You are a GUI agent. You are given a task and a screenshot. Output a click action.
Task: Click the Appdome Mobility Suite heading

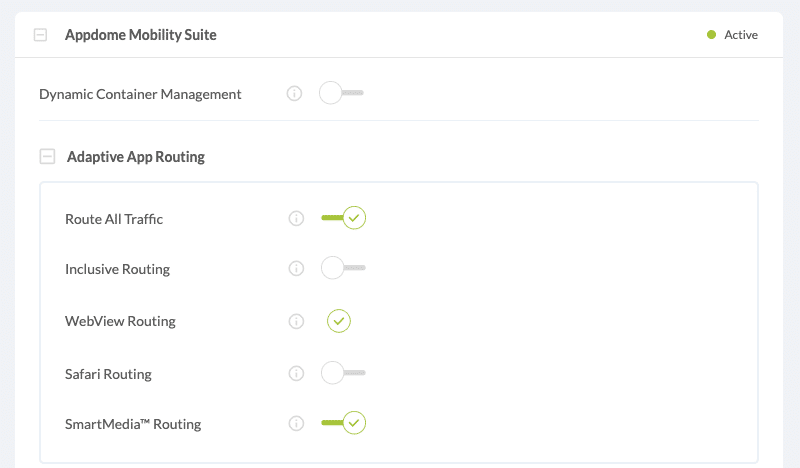coord(140,35)
